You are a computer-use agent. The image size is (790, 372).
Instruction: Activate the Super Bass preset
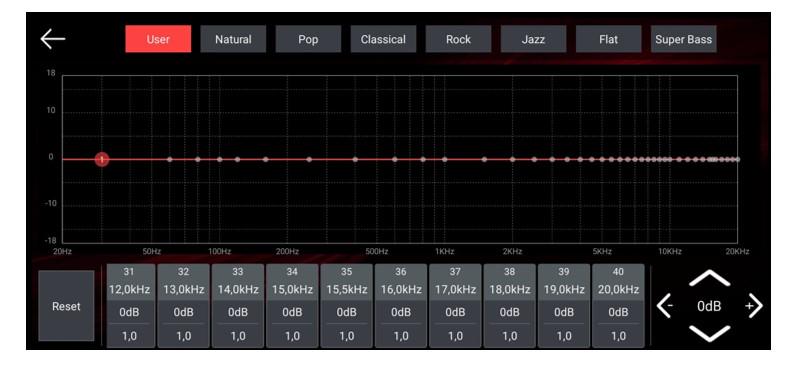pos(684,39)
